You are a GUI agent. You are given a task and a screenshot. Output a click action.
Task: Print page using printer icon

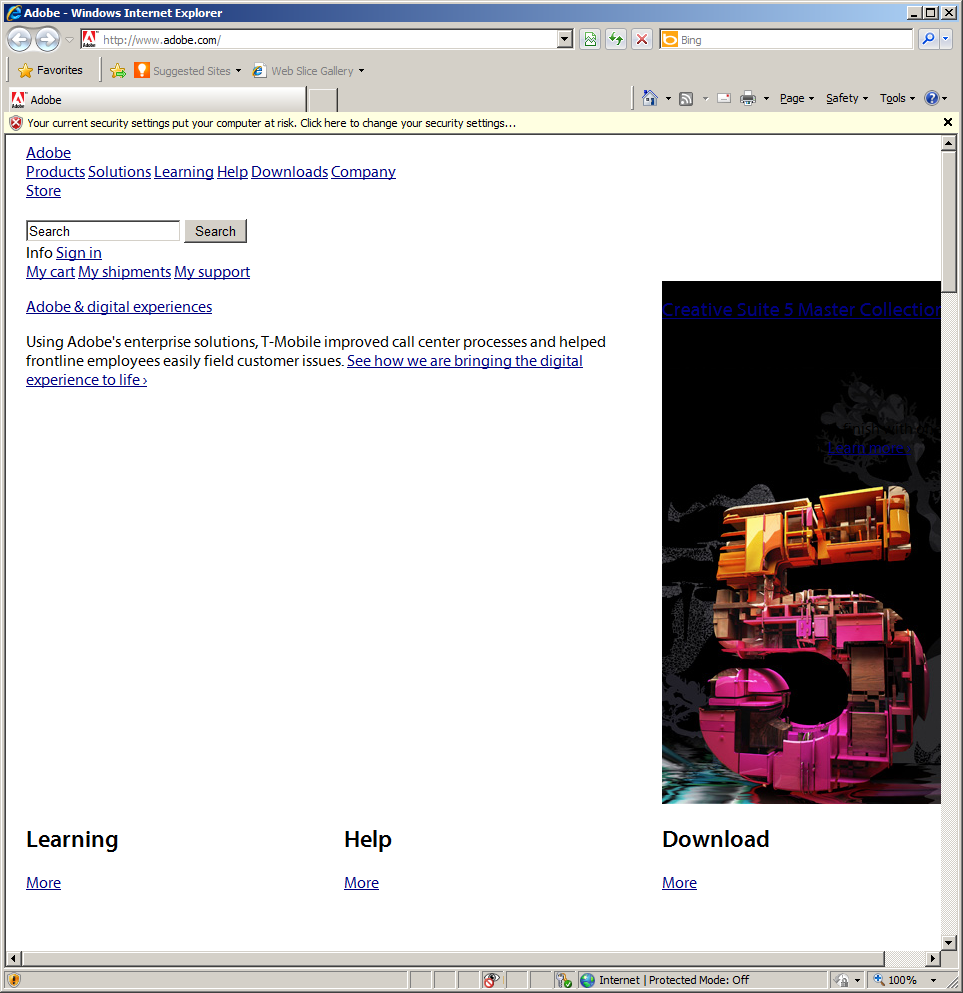[748, 98]
